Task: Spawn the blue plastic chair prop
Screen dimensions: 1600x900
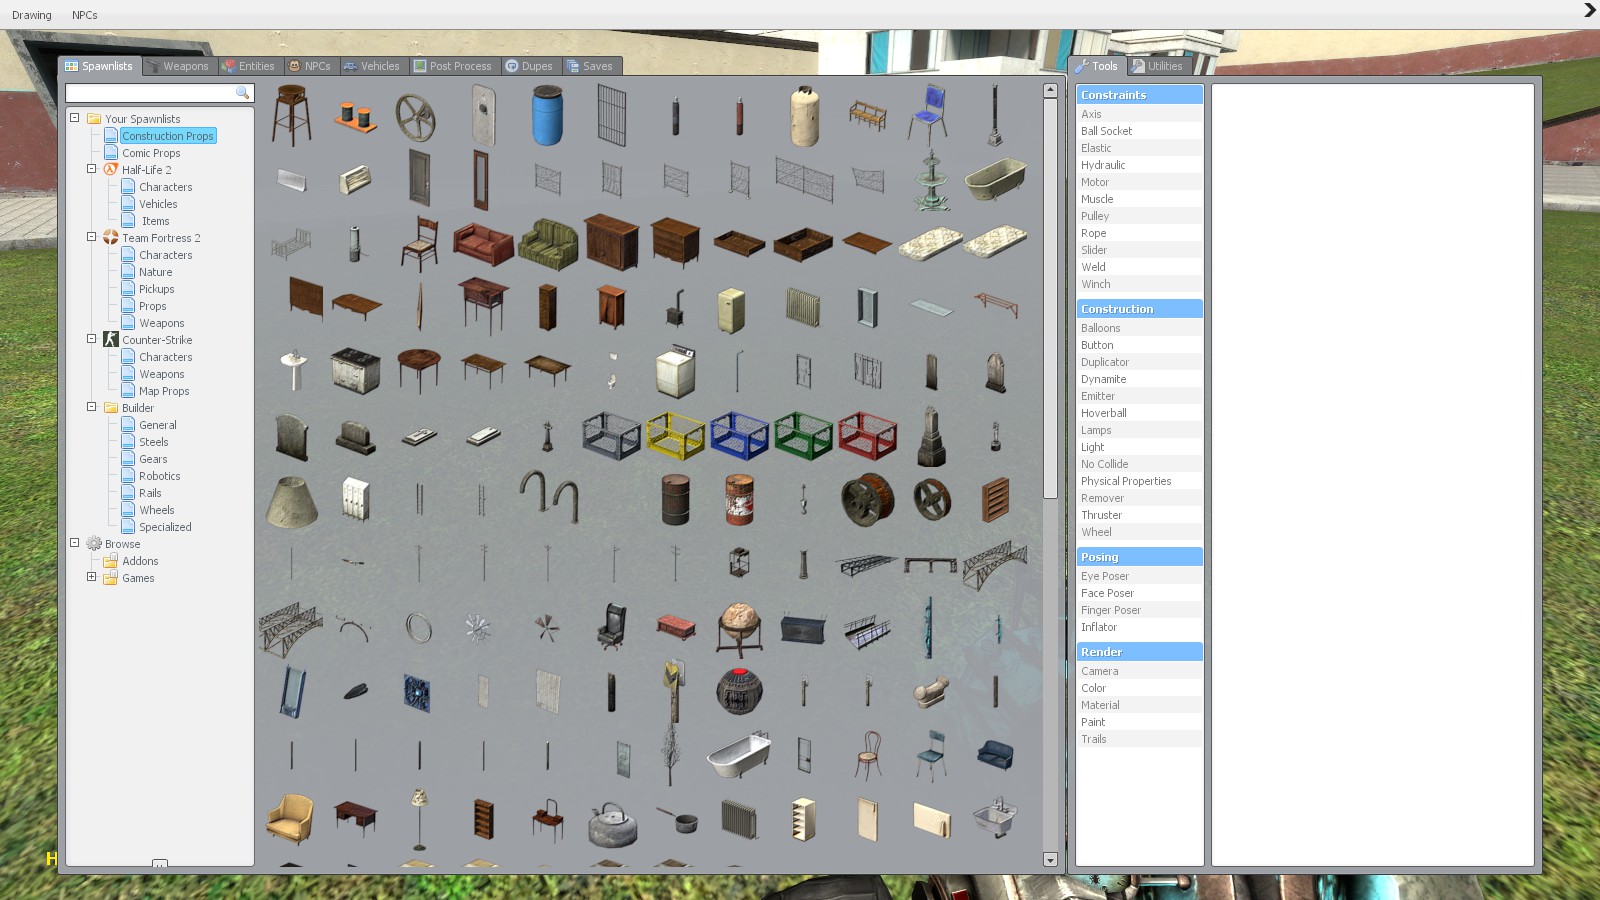Action: (x=929, y=115)
